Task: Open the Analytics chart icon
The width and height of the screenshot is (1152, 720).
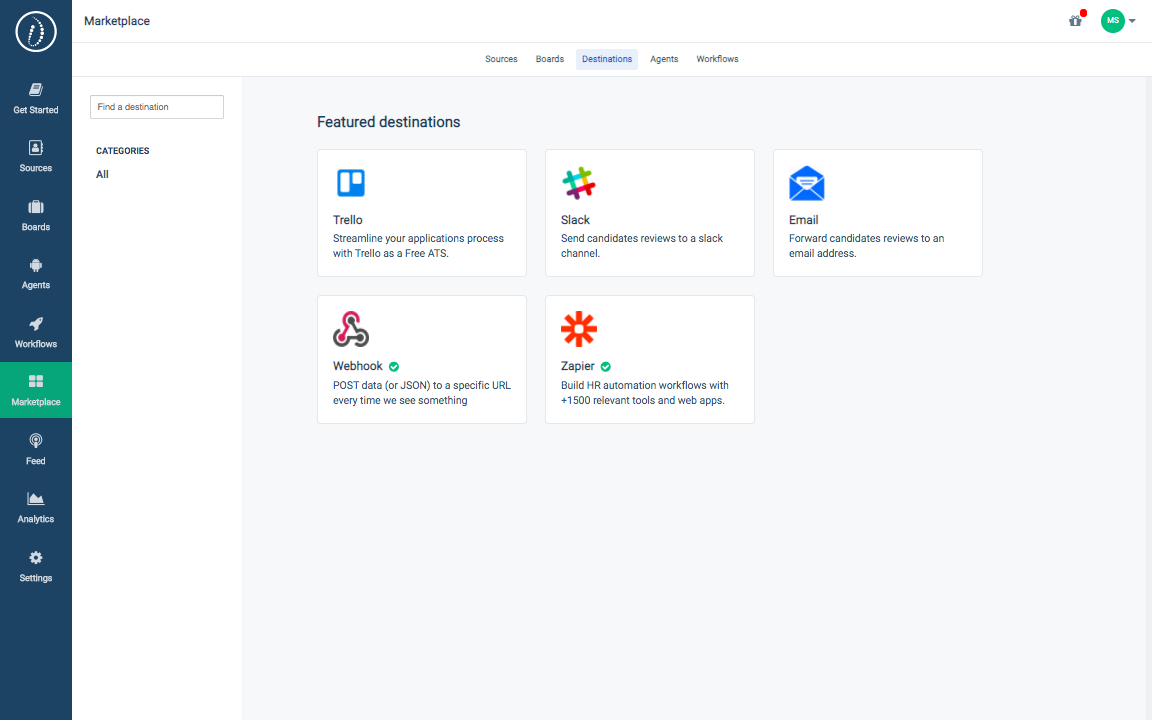Action: click(35, 499)
